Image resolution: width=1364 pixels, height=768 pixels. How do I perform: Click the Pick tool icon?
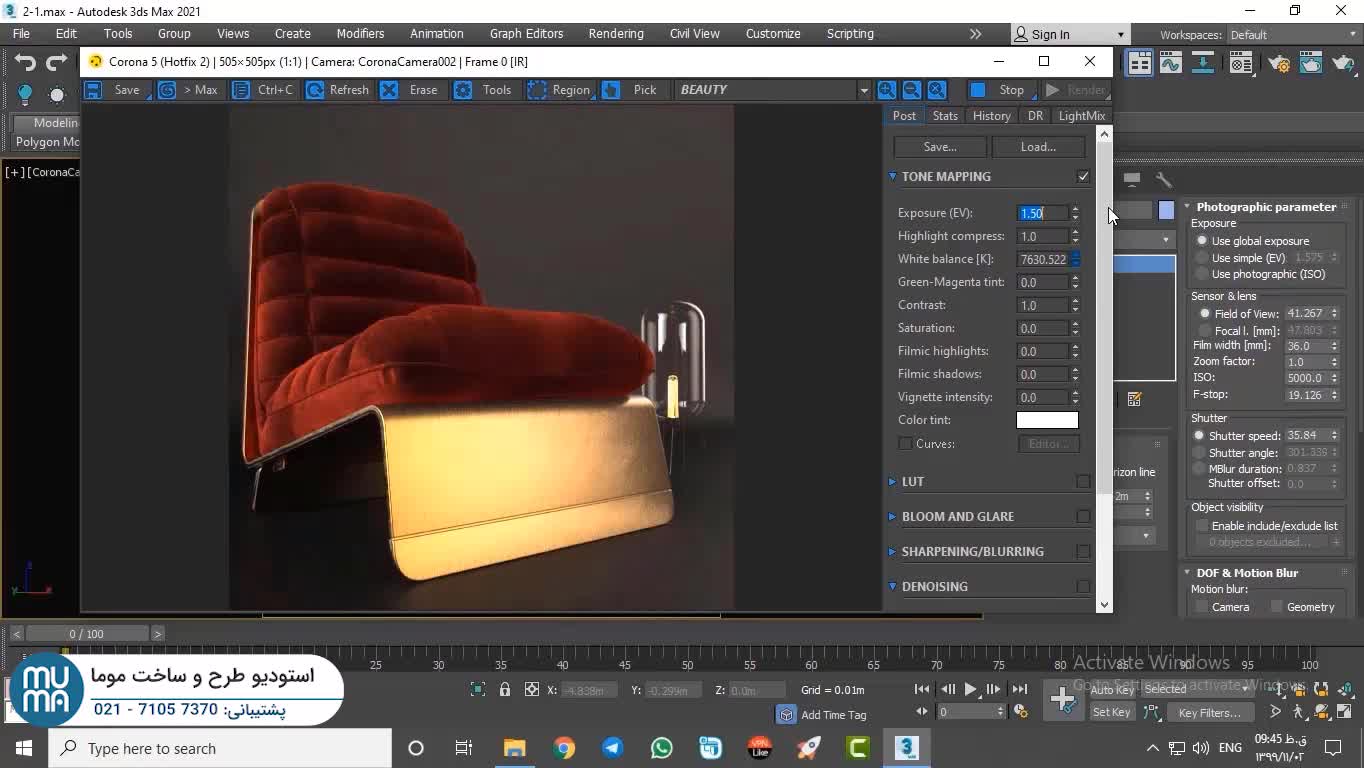[611, 90]
